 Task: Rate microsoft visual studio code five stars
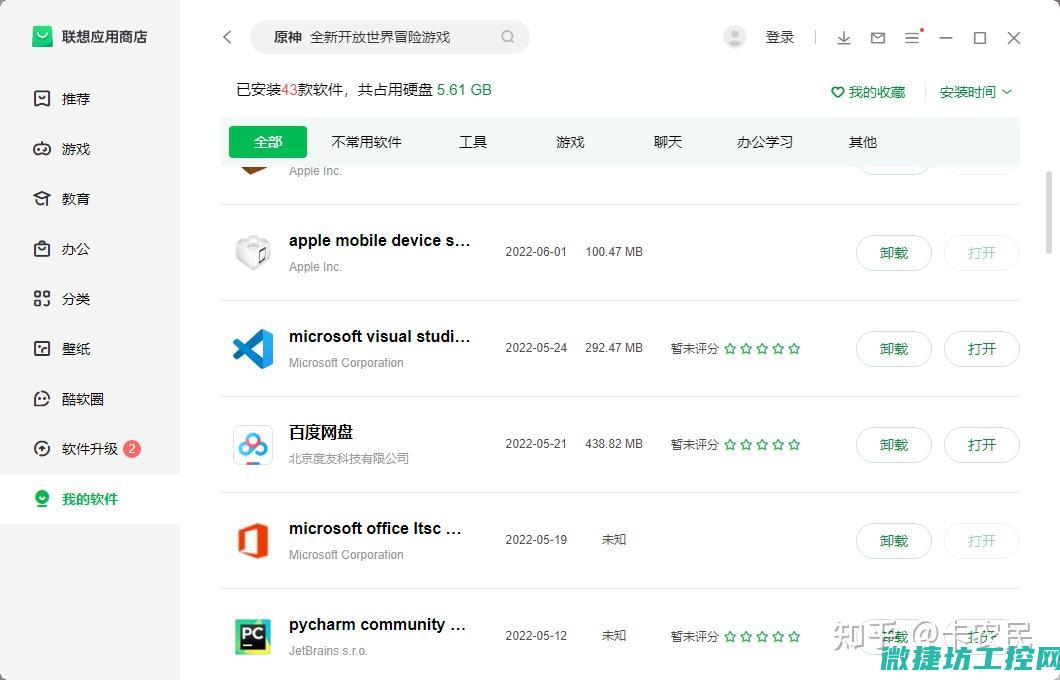(x=794, y=349)
